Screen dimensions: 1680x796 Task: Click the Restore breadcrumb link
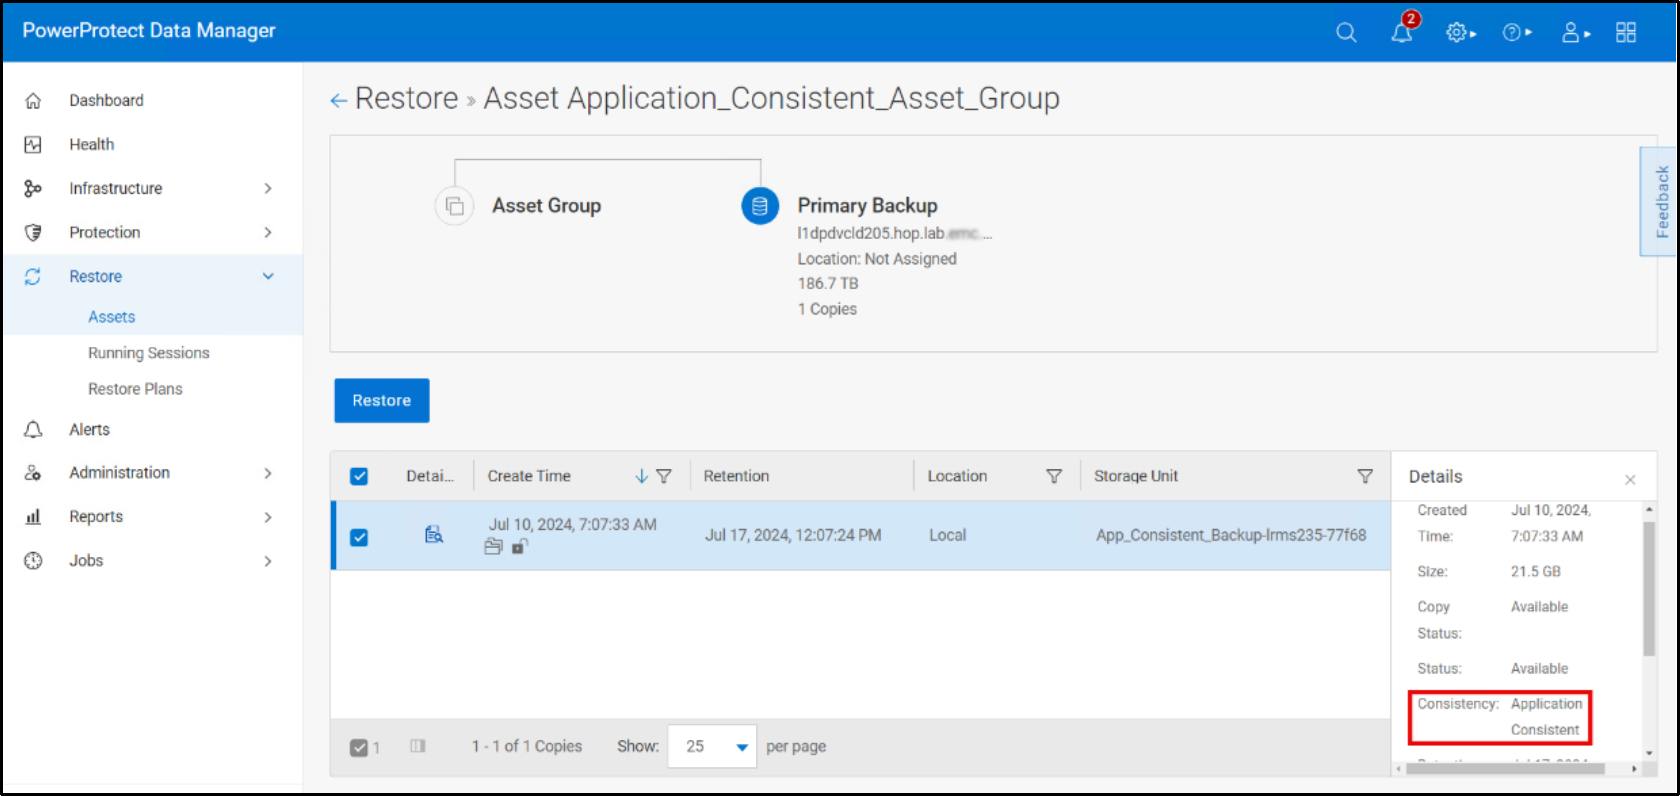[x=406, y=98]
